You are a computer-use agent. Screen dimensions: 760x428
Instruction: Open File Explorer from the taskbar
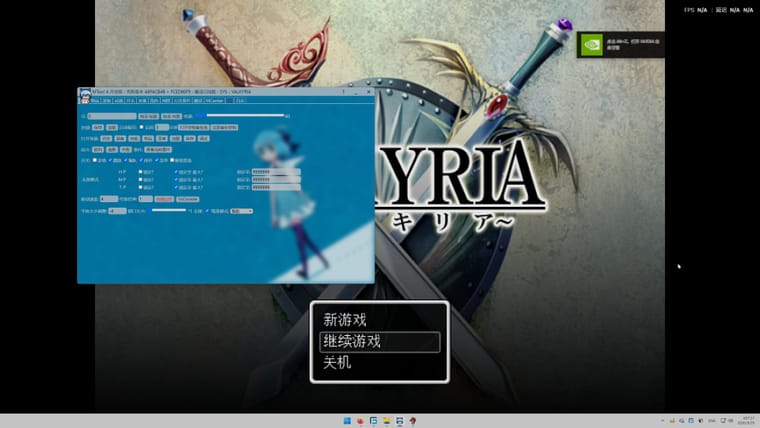[x=386, y=421]
